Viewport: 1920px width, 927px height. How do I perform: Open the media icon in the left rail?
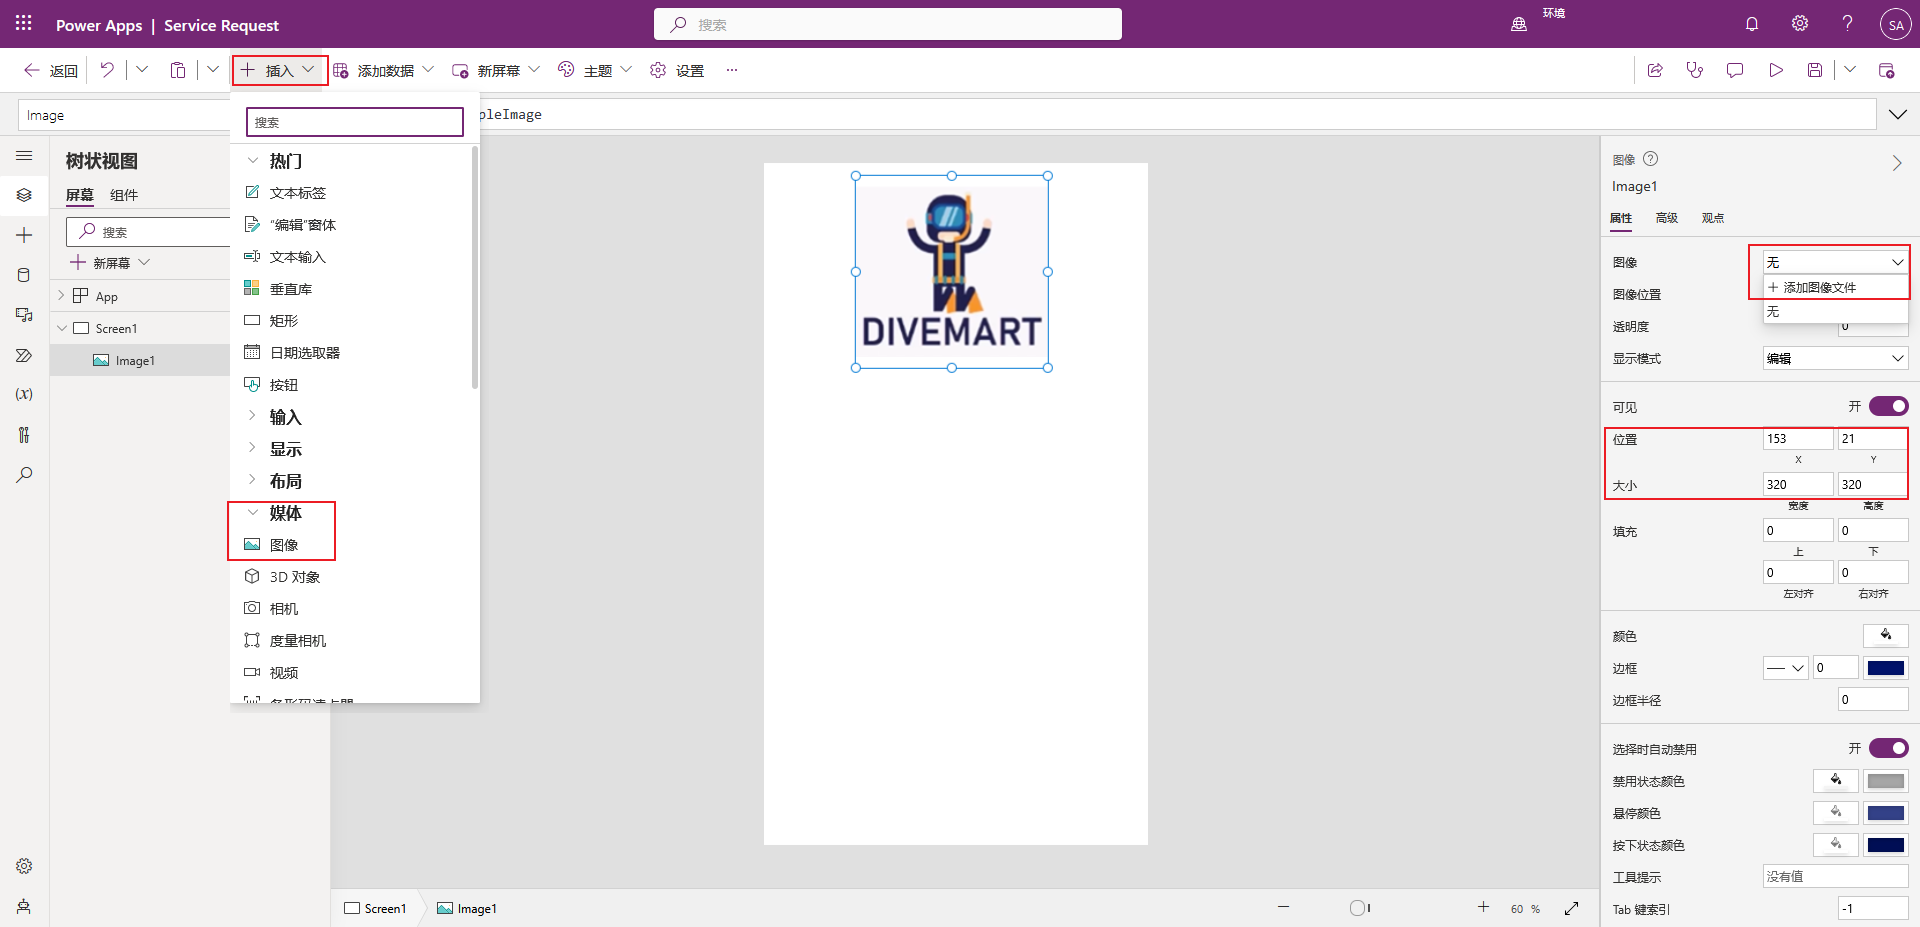[x=24, y=315]
